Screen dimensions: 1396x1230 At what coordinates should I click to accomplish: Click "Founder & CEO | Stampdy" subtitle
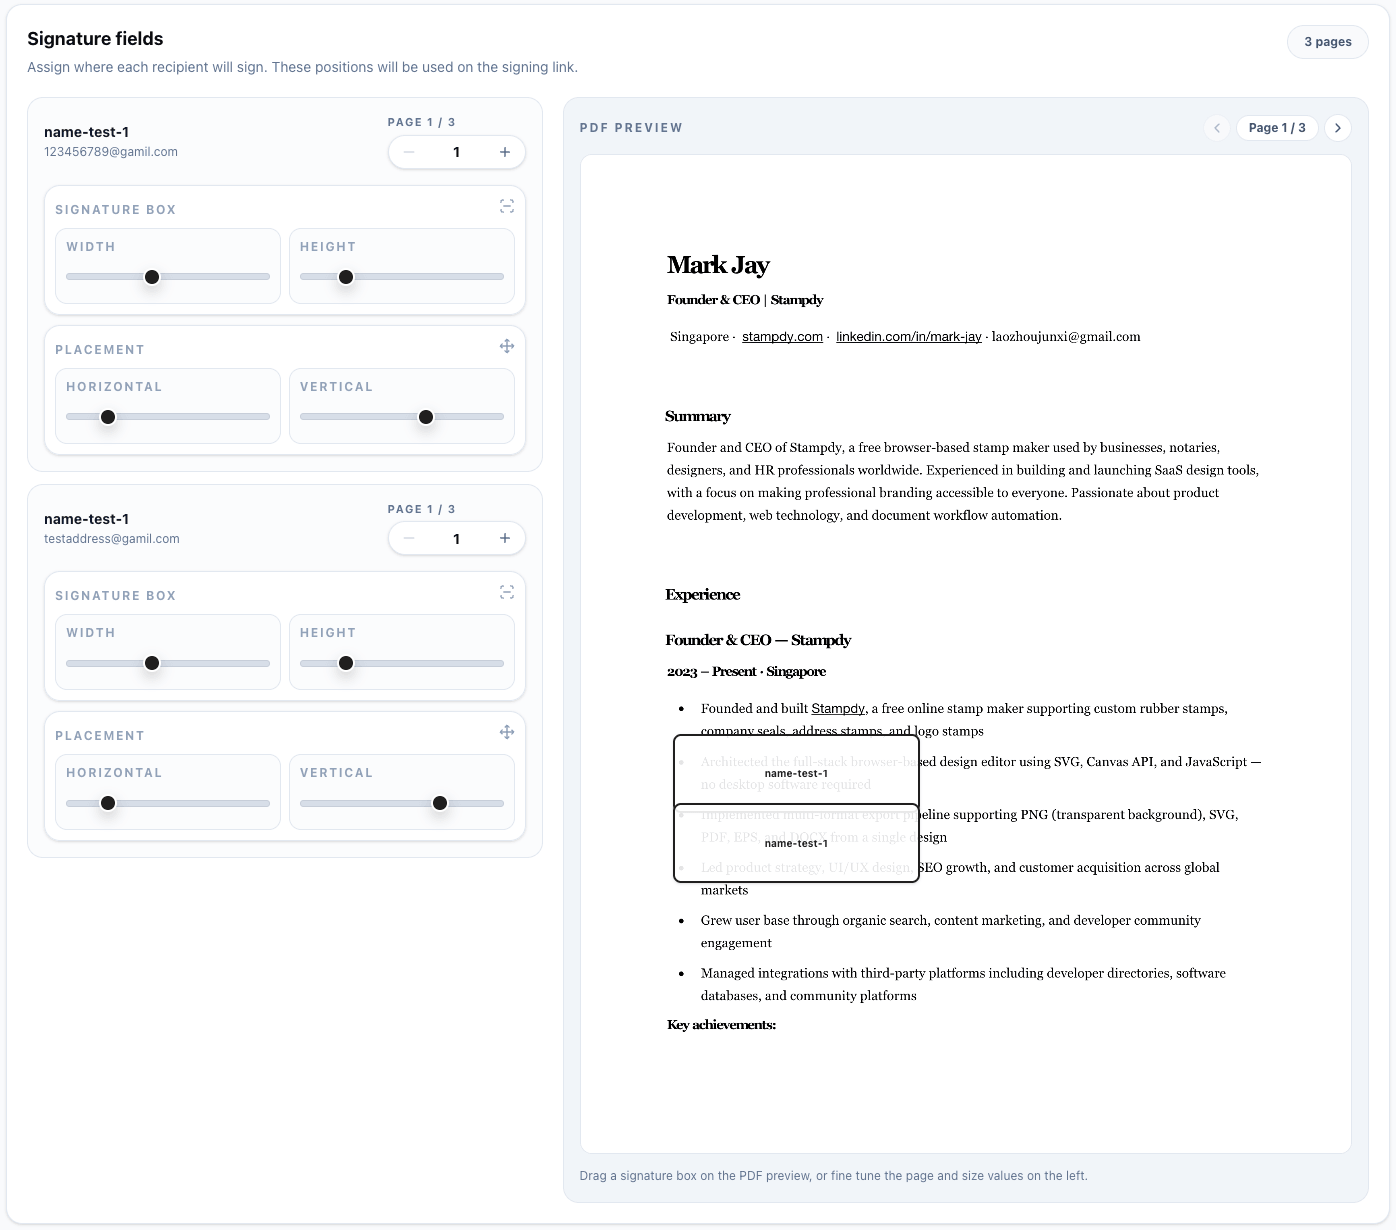click(x=745, y=300)
